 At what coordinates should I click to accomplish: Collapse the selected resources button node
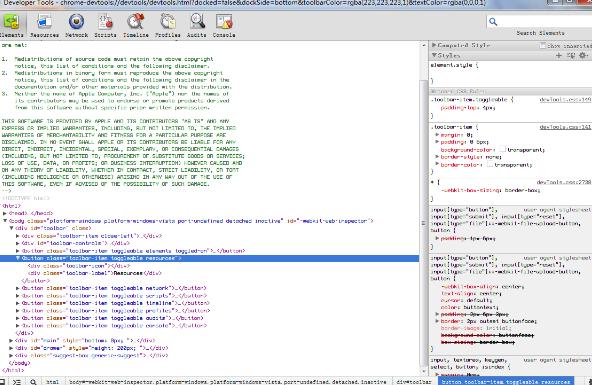[x=17, y=258]
